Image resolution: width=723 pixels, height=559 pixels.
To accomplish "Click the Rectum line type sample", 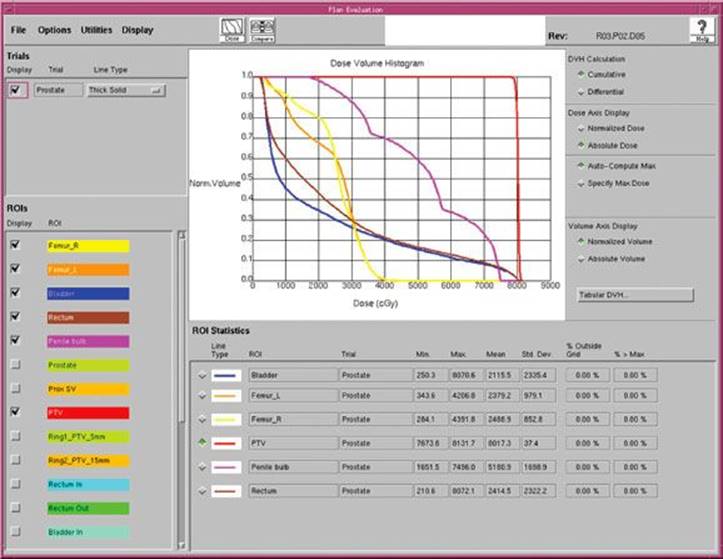I will pyautogui.click(x=226, y=491).
